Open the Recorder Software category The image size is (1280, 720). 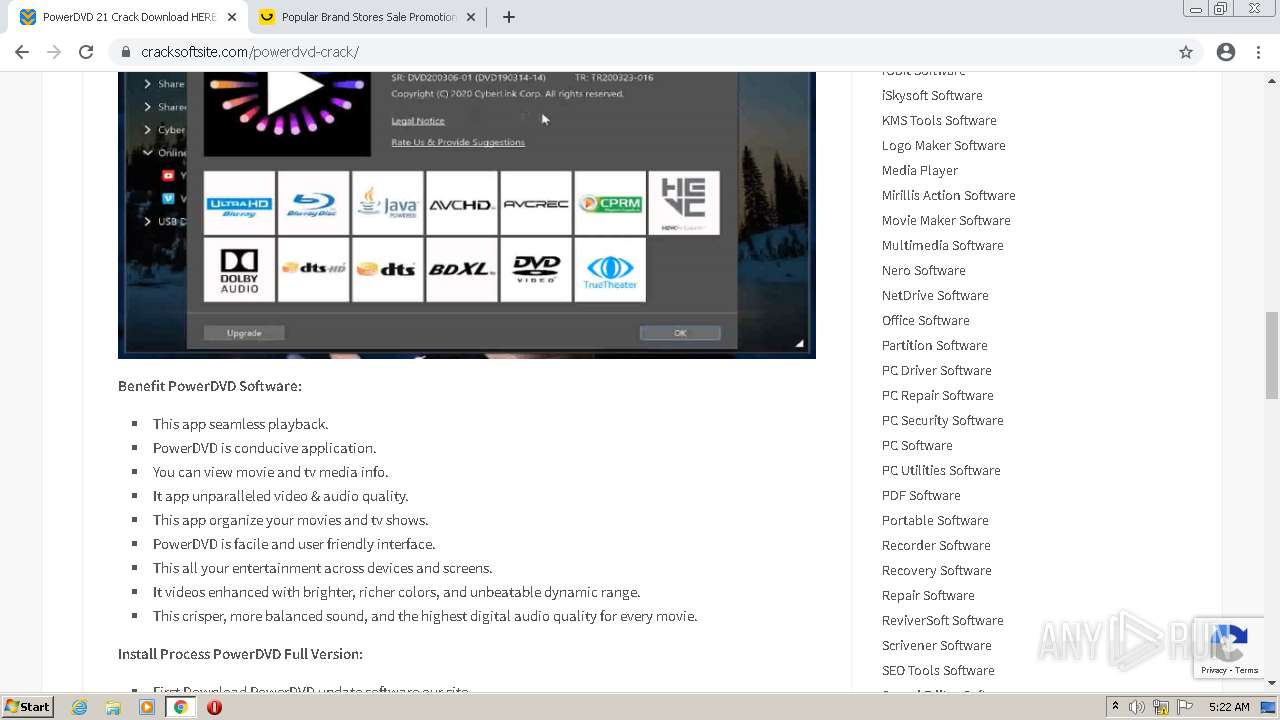click(x=937, y=545)
